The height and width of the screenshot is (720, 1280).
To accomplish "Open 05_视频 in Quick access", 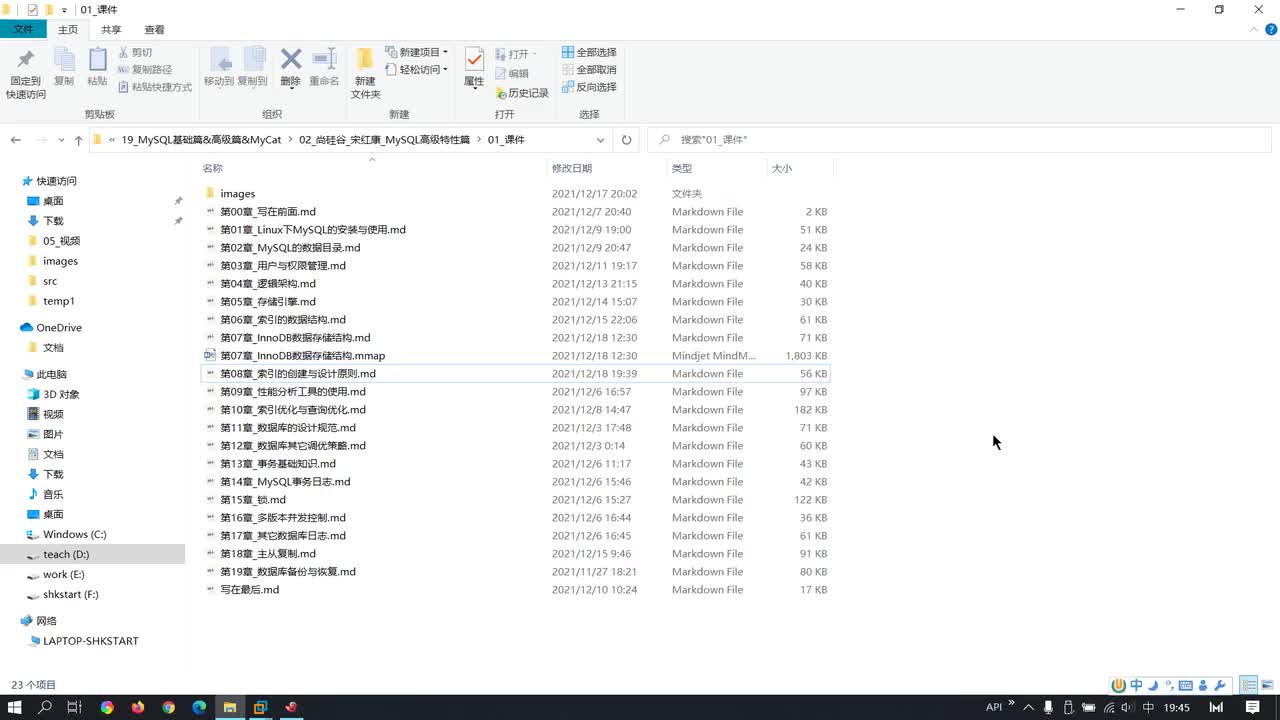I will (61, 241).
